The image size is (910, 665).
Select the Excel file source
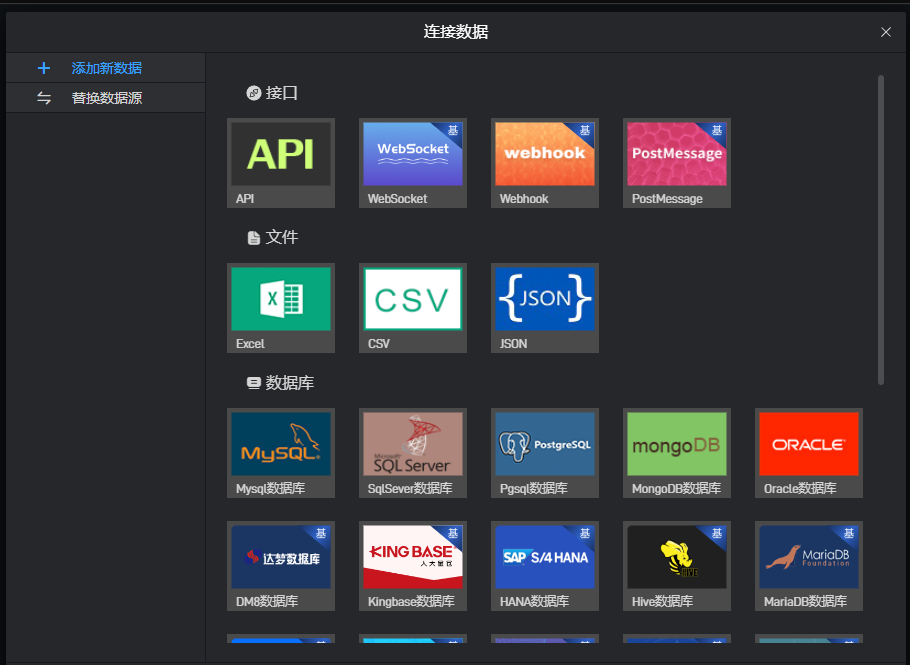(281, 308)
